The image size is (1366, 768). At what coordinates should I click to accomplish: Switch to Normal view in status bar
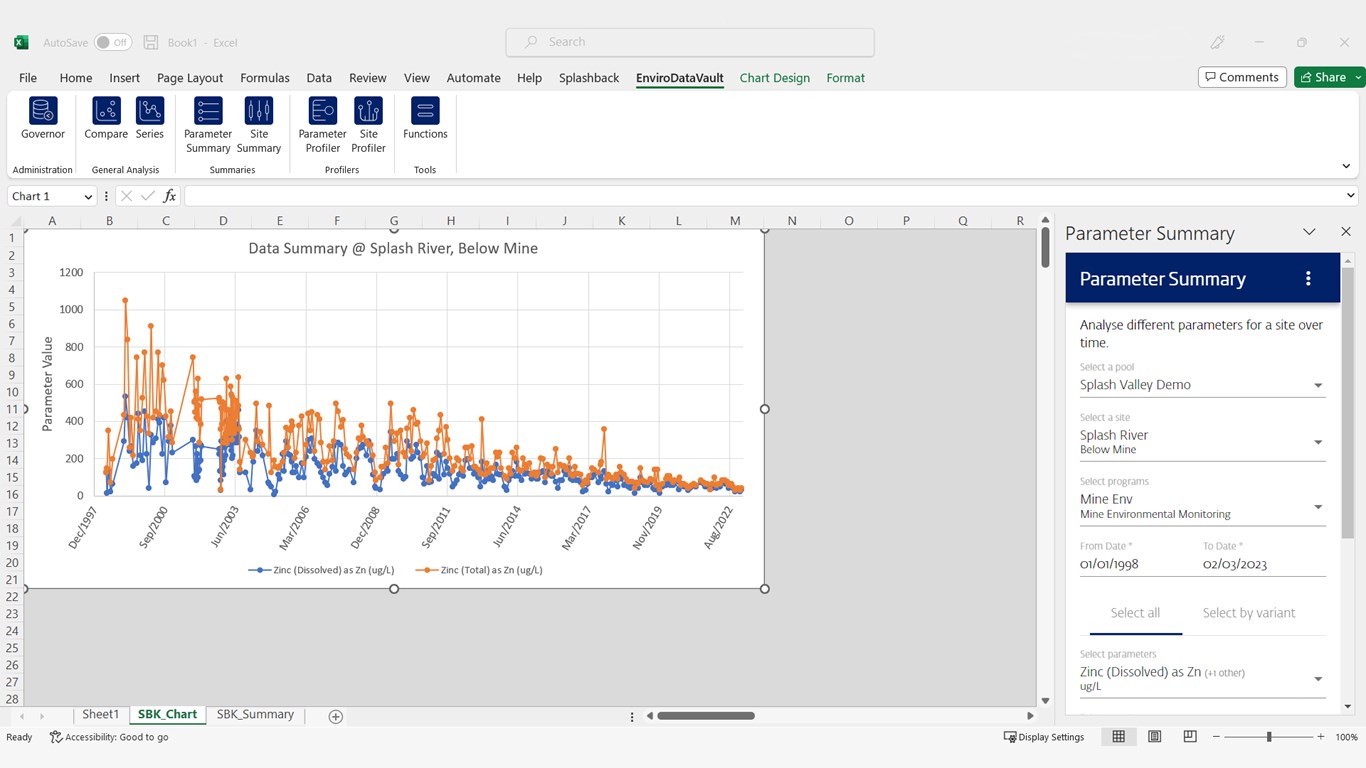[x=1118, y=737]
